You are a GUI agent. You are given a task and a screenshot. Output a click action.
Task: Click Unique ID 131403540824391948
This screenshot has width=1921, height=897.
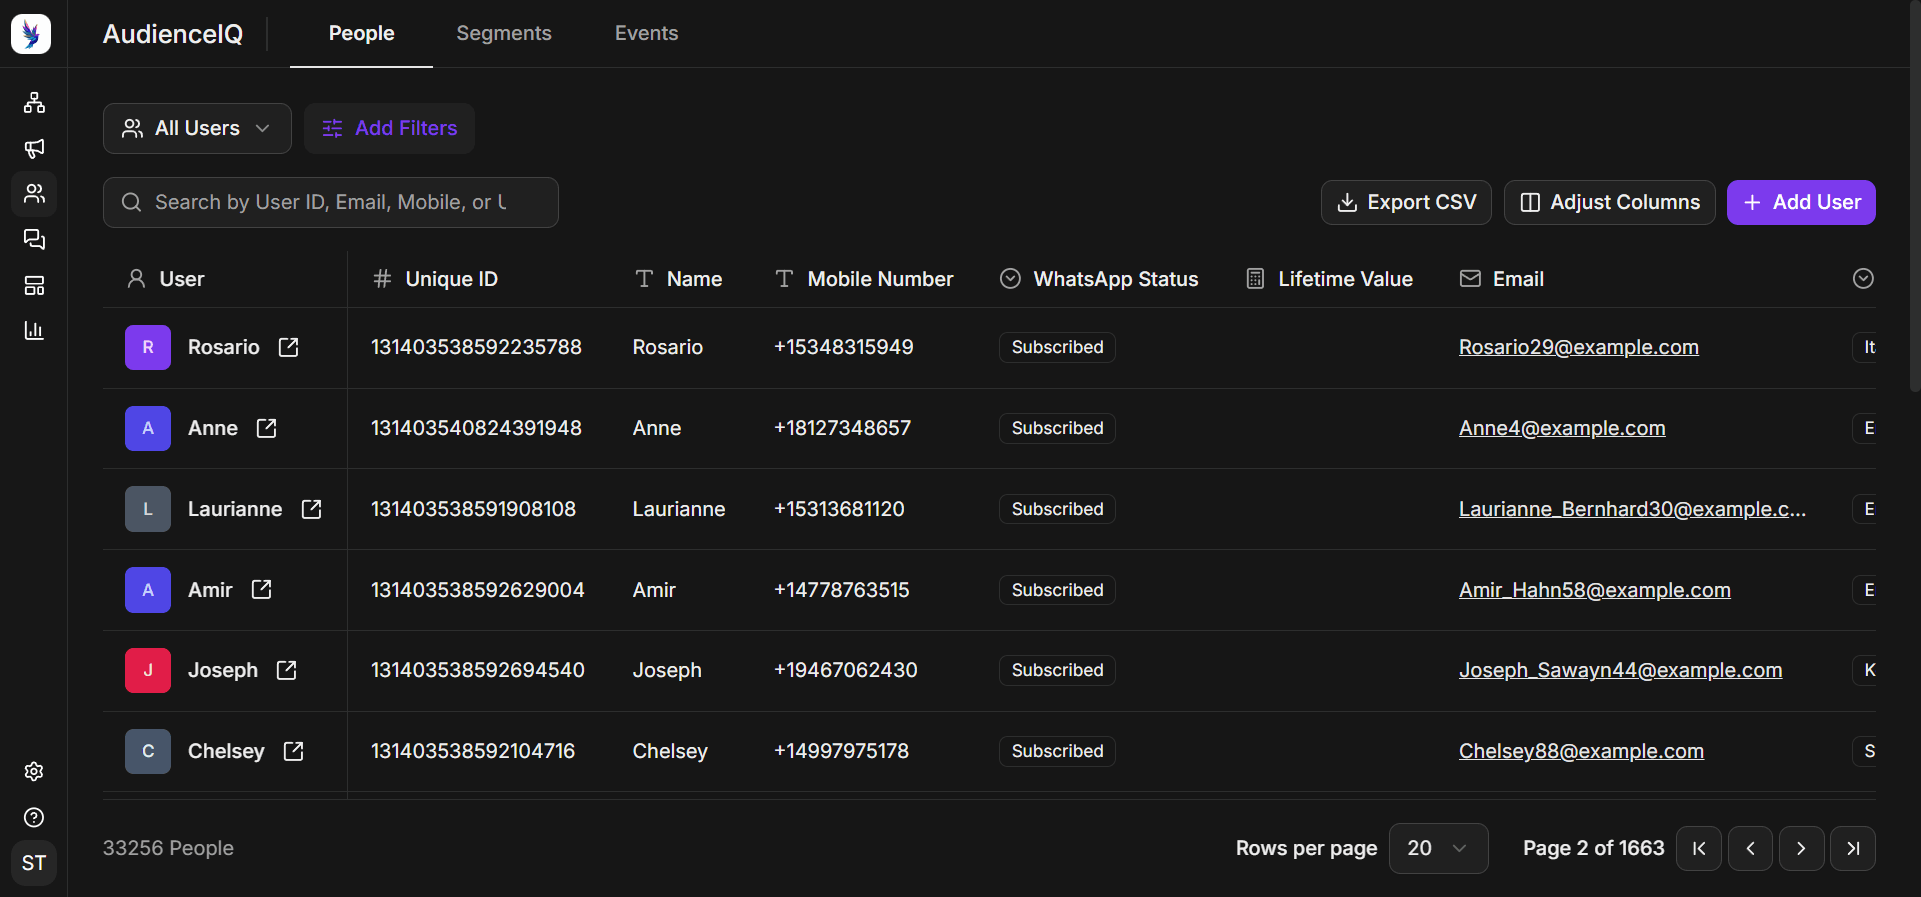(x=476, y=428)
